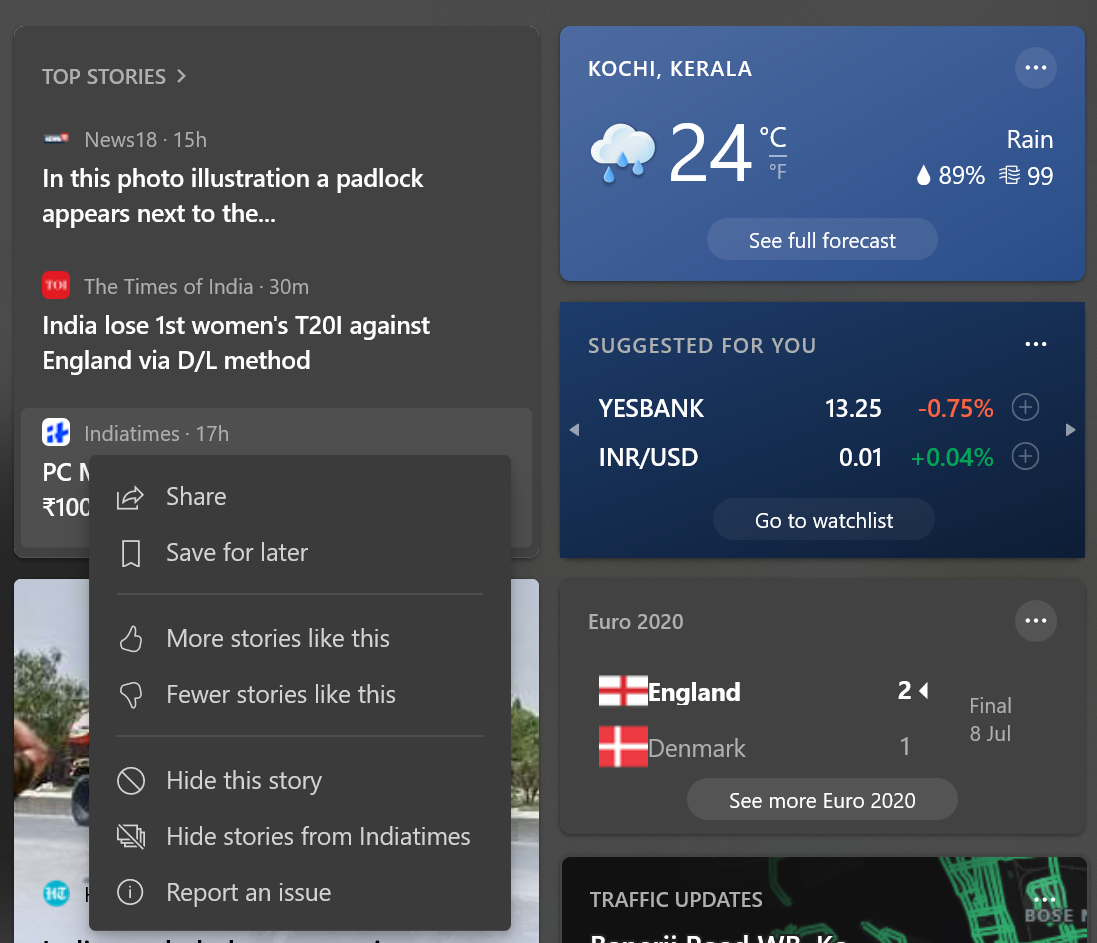Click thumbs-down icon for fewer stories

point(131,695)
